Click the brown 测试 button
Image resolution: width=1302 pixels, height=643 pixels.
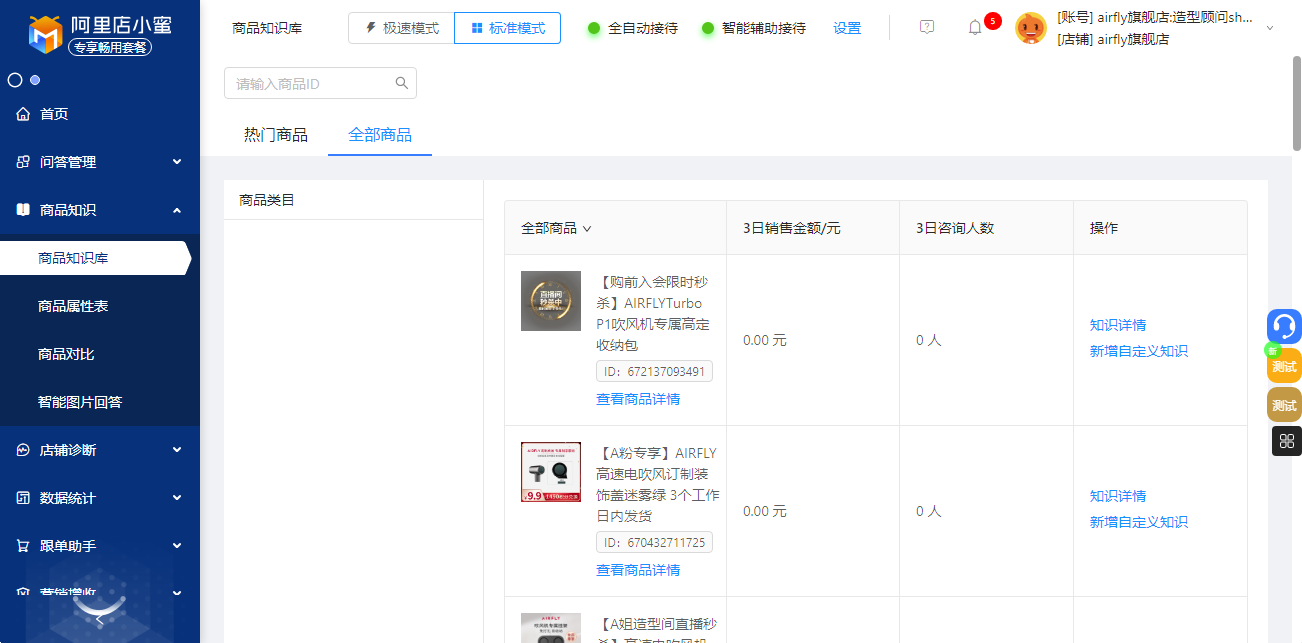point(1284,405)
